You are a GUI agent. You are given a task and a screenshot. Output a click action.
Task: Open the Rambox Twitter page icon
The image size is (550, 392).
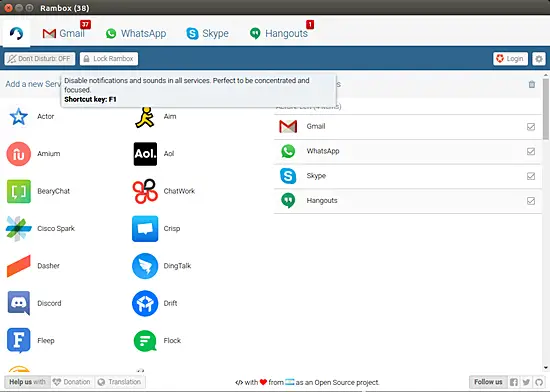pyautogui.click(x=526, y=382)
